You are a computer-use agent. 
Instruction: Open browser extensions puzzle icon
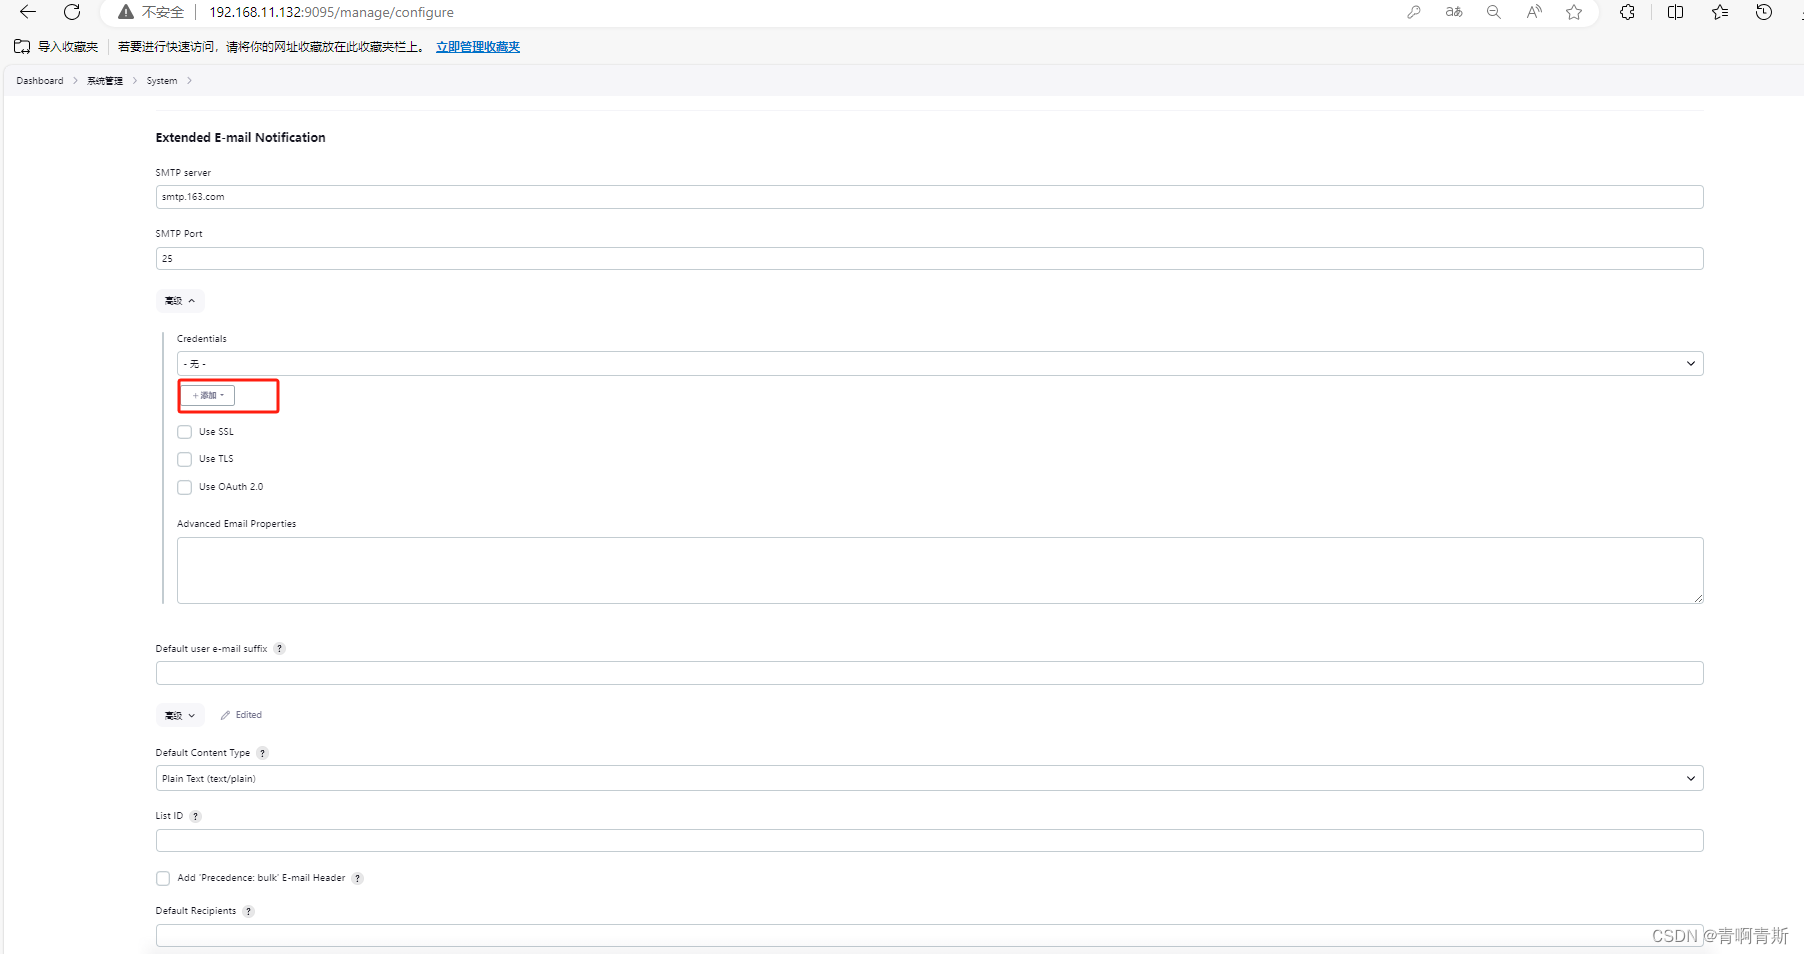click(x=1628, y=12)
